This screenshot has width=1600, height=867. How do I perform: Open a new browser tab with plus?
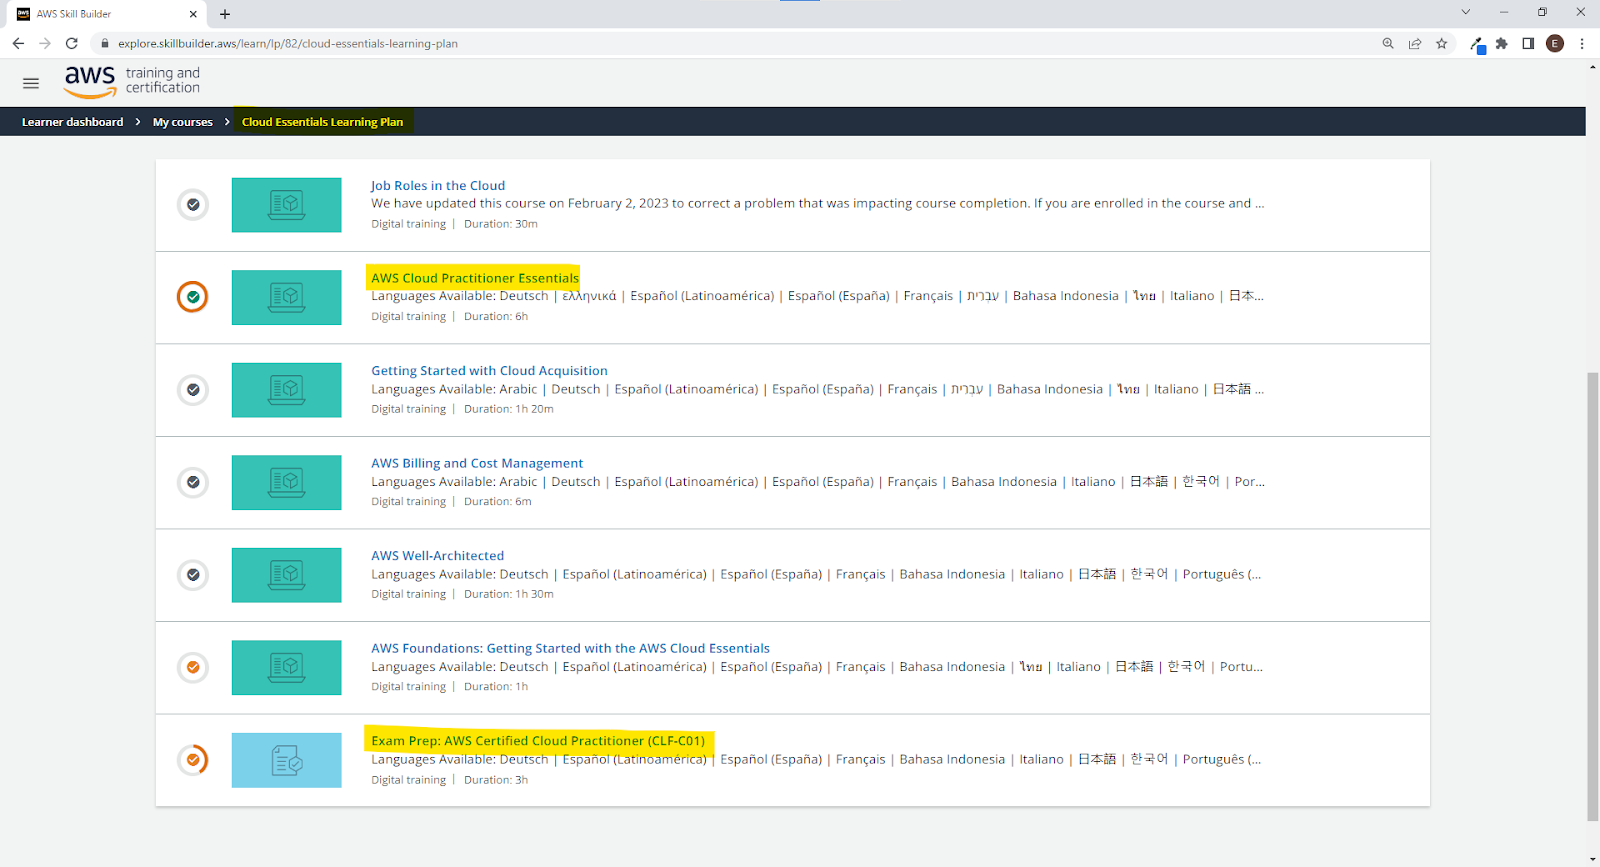(x=225, y=14)
